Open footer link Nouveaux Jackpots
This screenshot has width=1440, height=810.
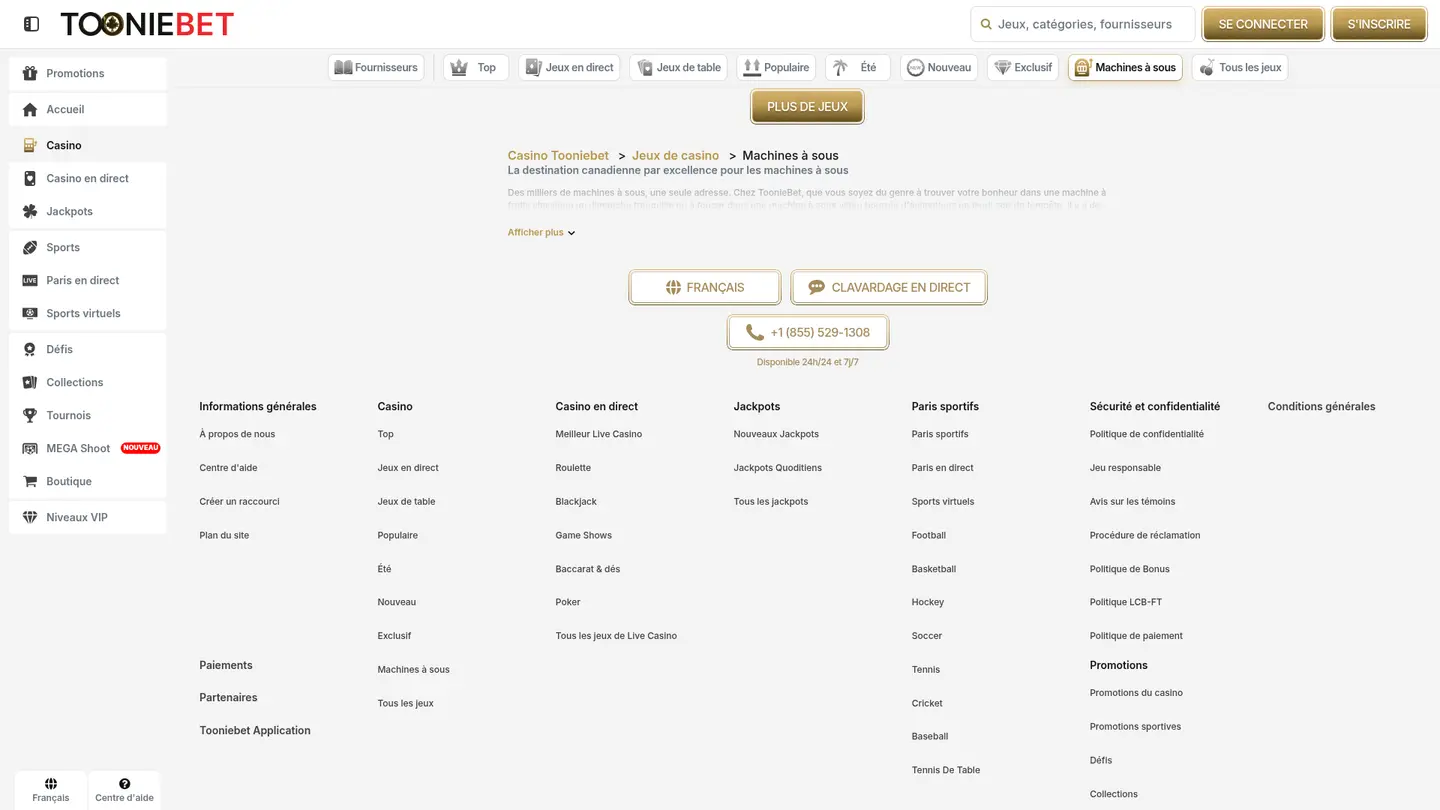click(x=776, y=434)
